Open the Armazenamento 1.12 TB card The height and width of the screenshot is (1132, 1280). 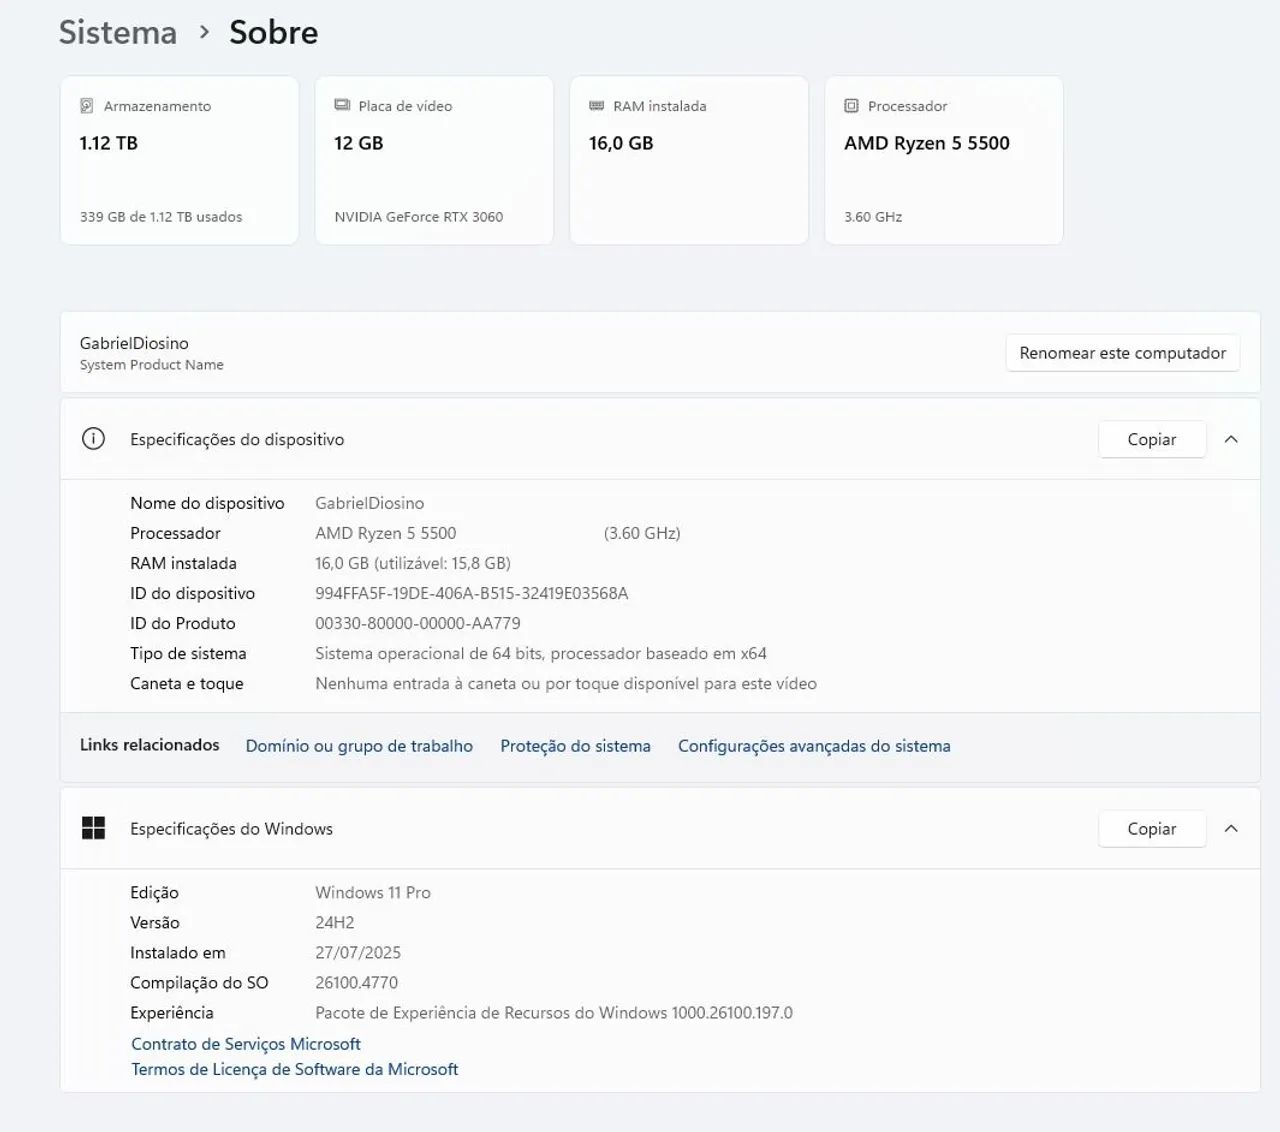pos(179,160)
